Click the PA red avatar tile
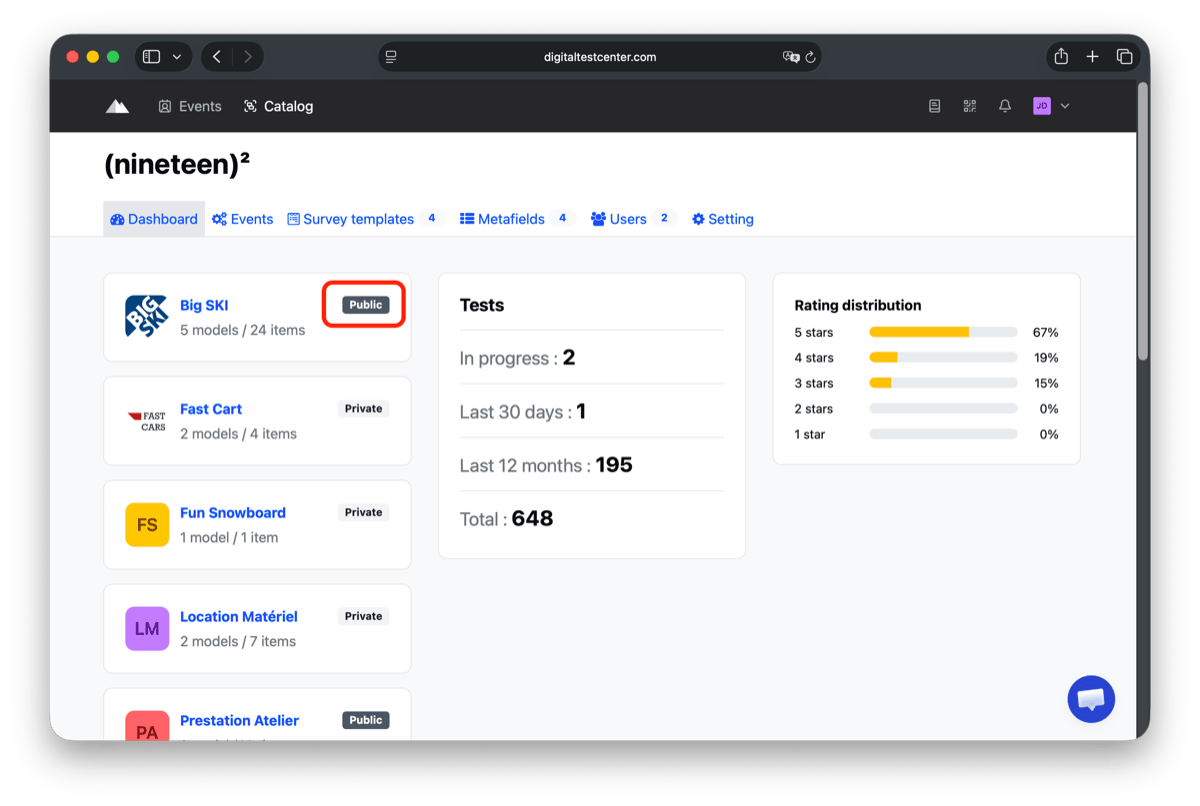The height and width of the screenshot is (806, 1200). pos(147,726)
